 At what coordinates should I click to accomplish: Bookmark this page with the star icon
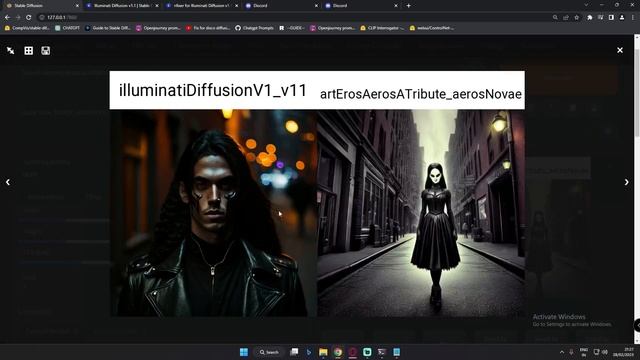576,18
